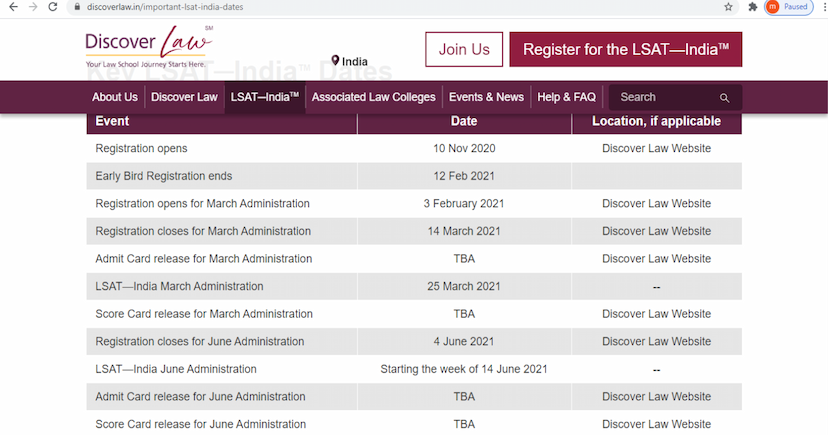Click the India location pin icon
828x435 pixels.
click(335, 61)
